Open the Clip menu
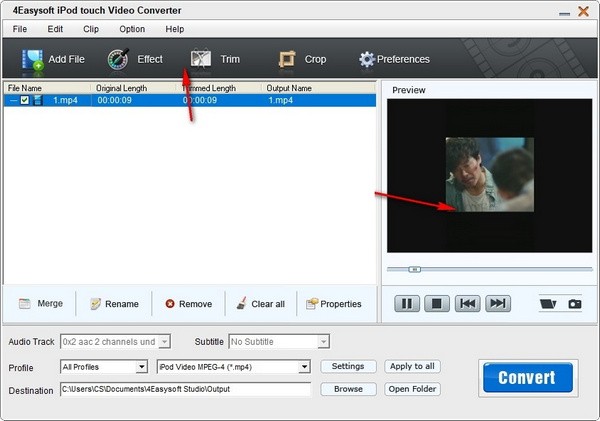The height and width of the screenshot is (421, 600). point(91,29)
